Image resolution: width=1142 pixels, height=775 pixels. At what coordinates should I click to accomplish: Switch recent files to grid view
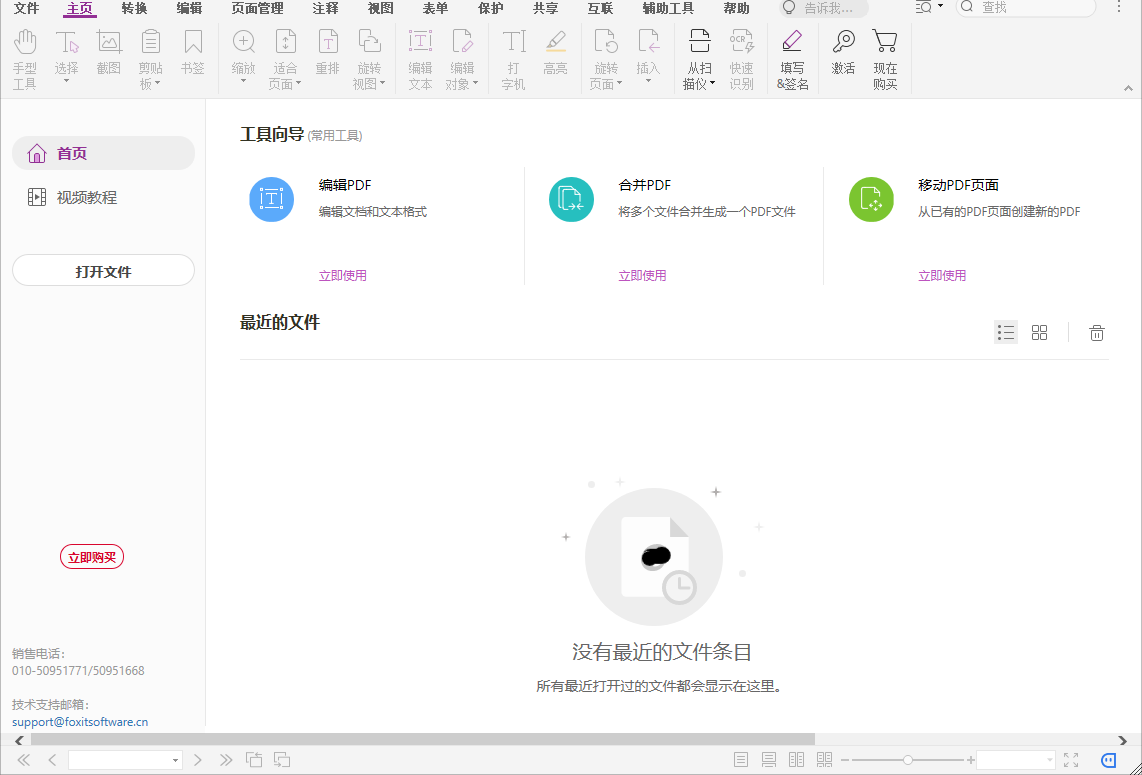click(1040, 332)
